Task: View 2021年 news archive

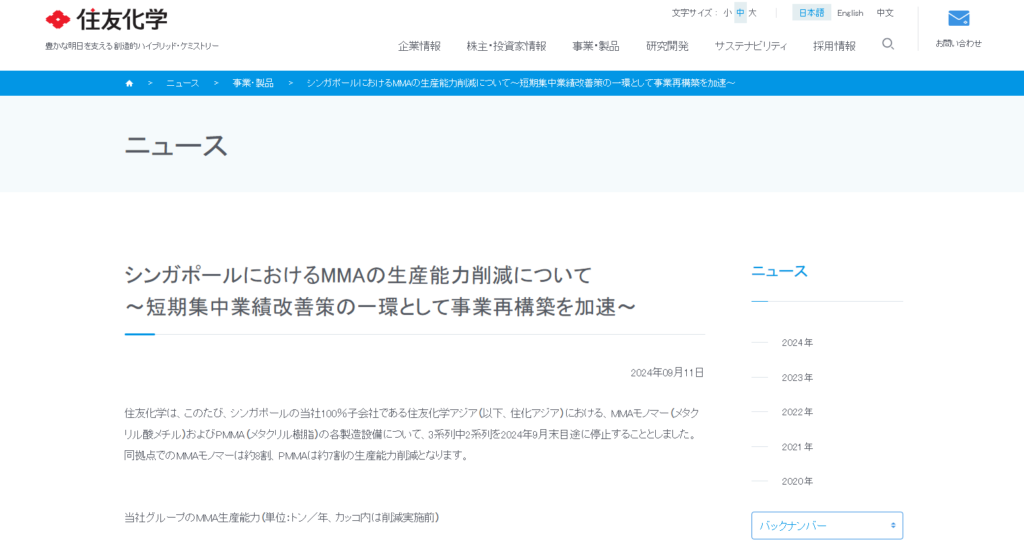Action: [x=797, y=446]
